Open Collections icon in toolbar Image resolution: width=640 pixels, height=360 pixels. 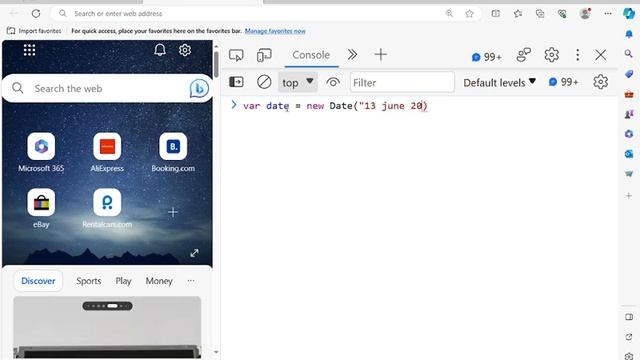(540, 13)
